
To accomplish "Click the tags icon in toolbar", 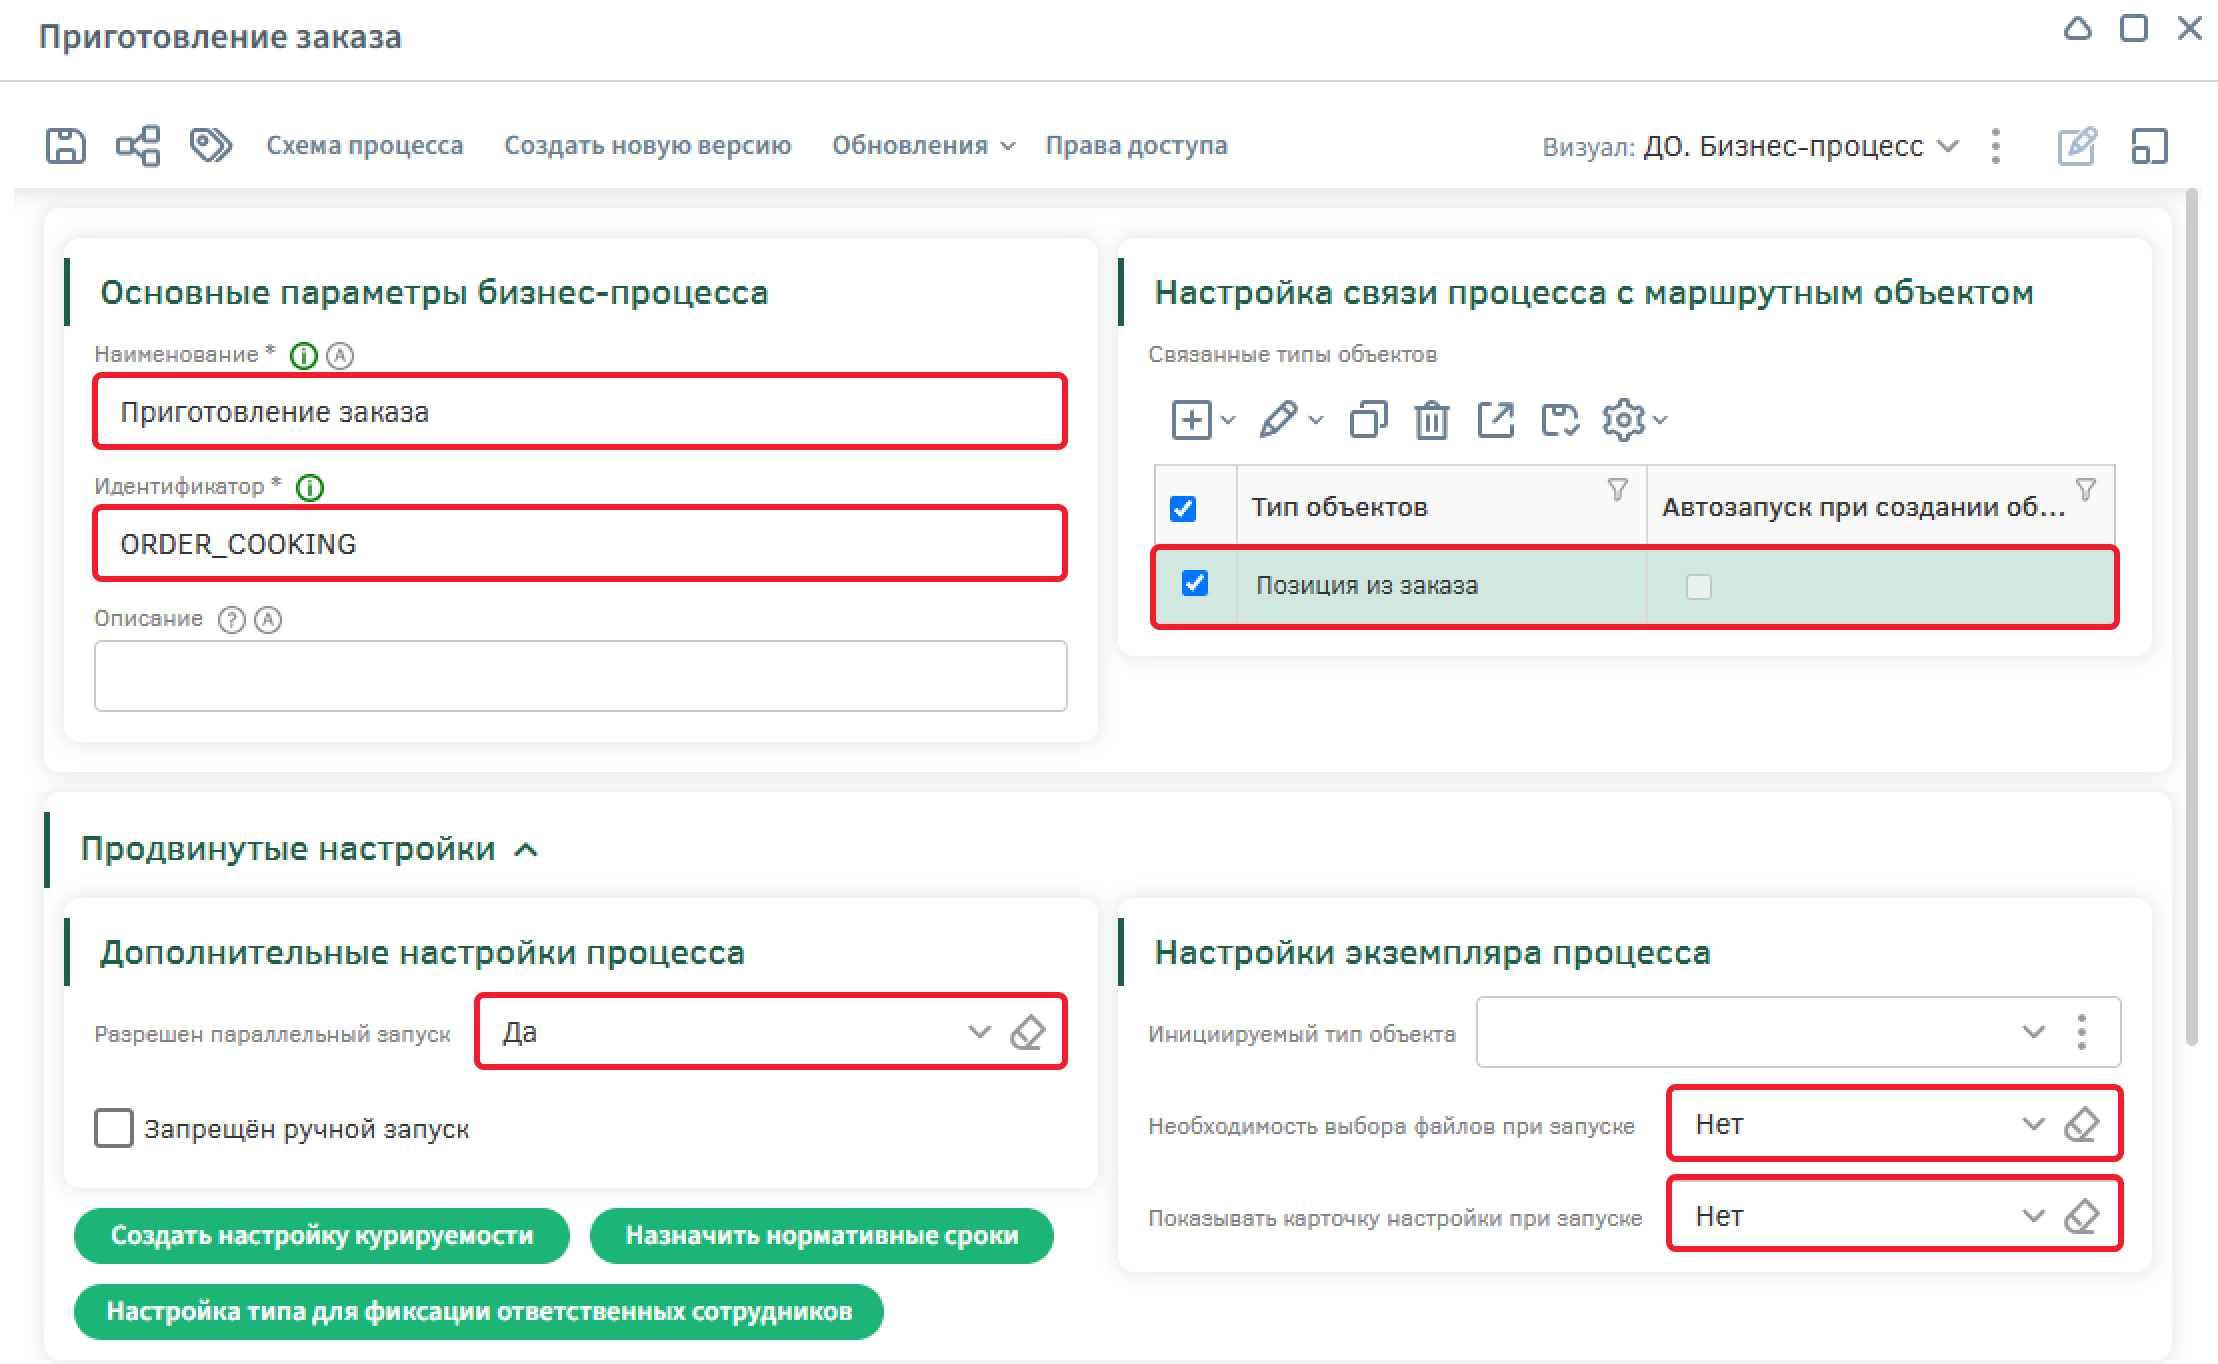I will pos(210,146).
